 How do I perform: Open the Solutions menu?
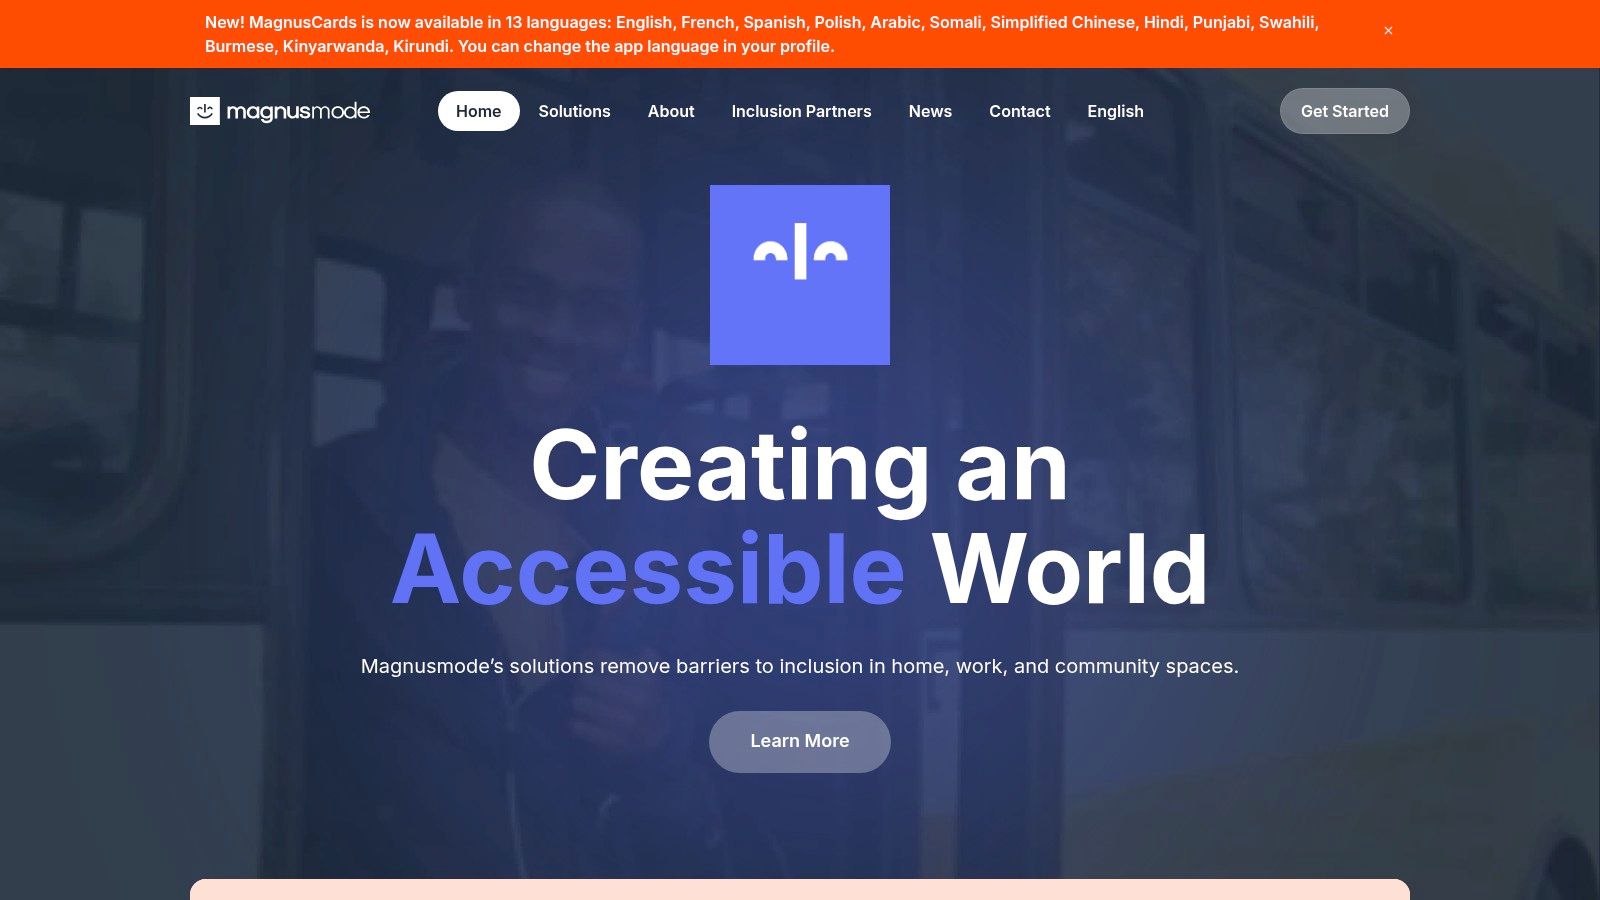click(574, 111)
